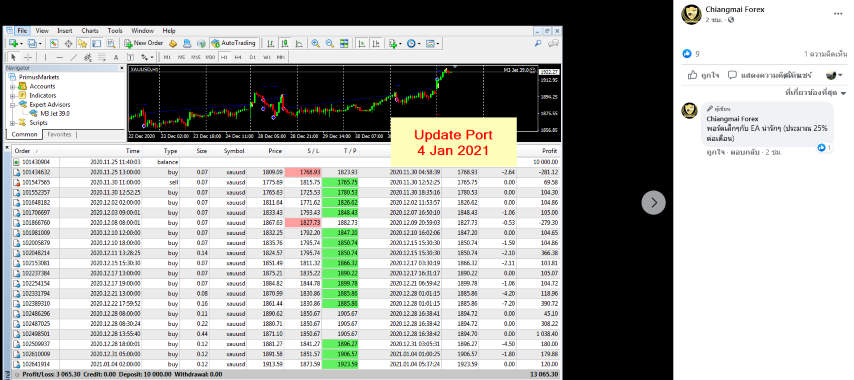Toggle the AutoTrading button
Viewport: 854px width, 380px height.
(233, 43)
